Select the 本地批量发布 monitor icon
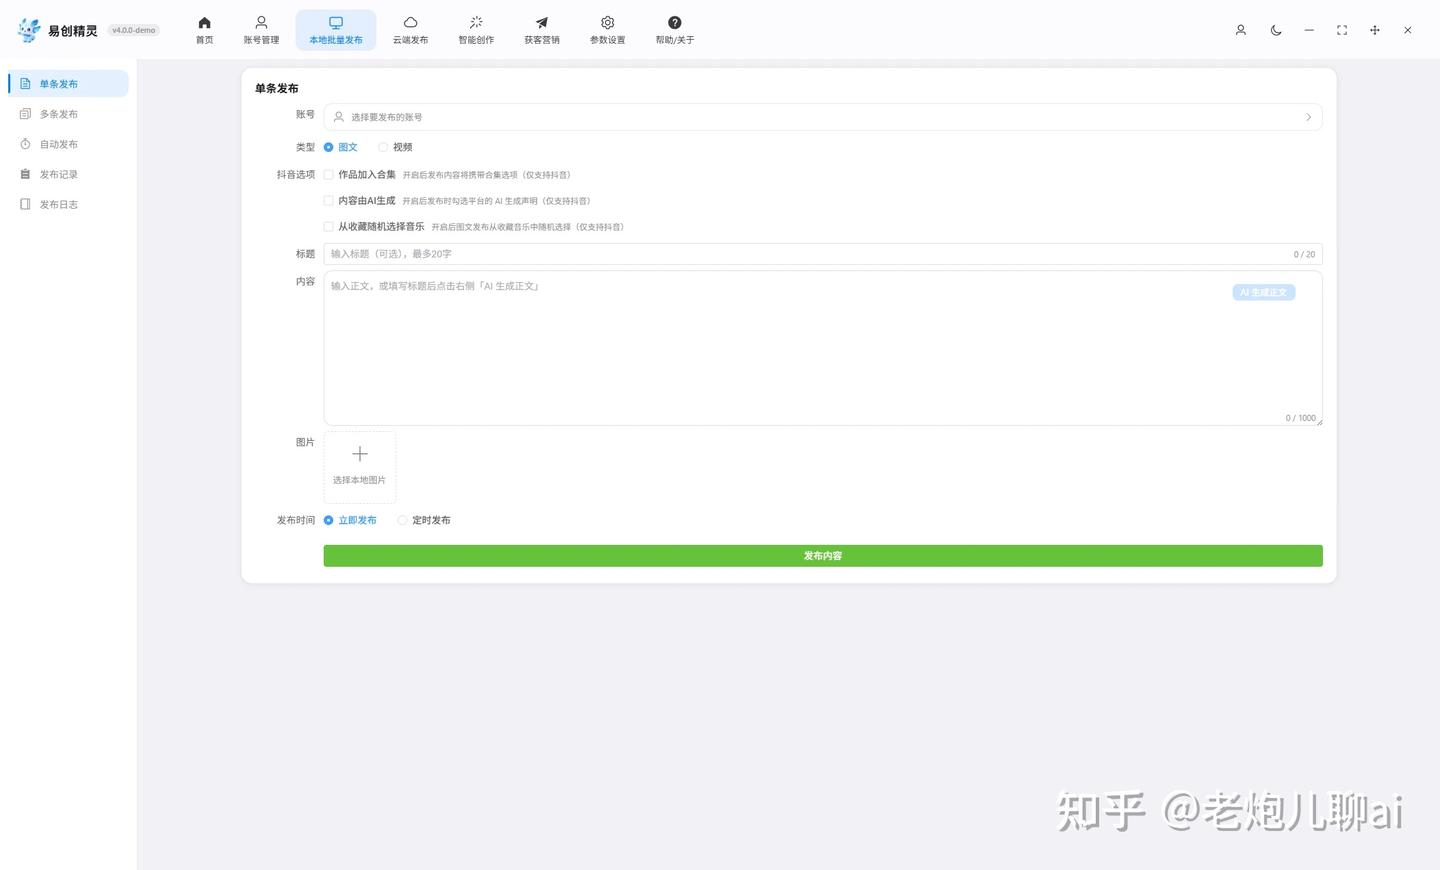This screenshot has height=870, width=1440. click(336, 22)
